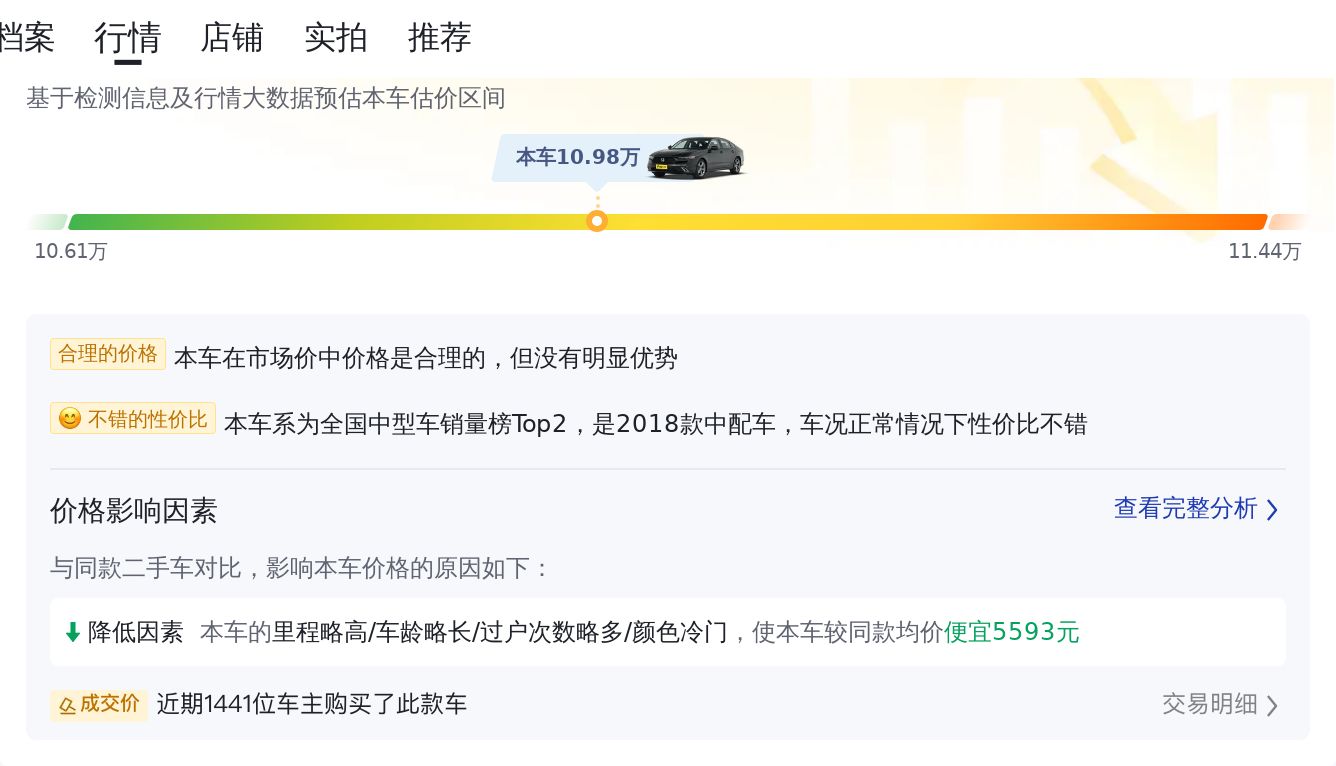1336x766 pixels.
Task: Click the 11.44万 maximum price label
Action: tap(1265, 251)
